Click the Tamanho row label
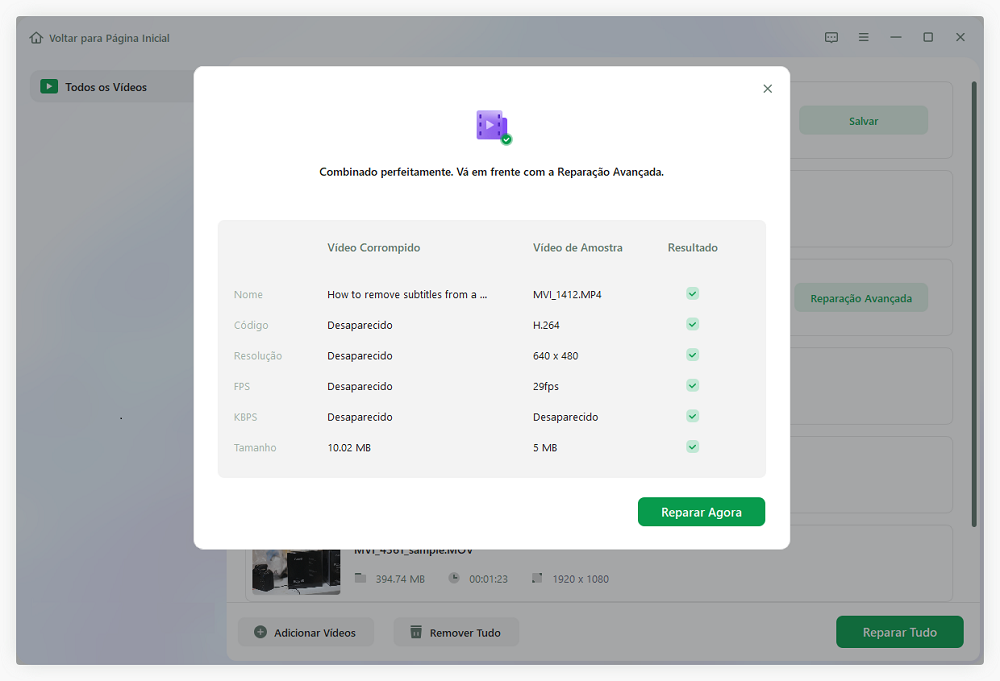Viewport: 1000px width, 681px height. point(255,448)
